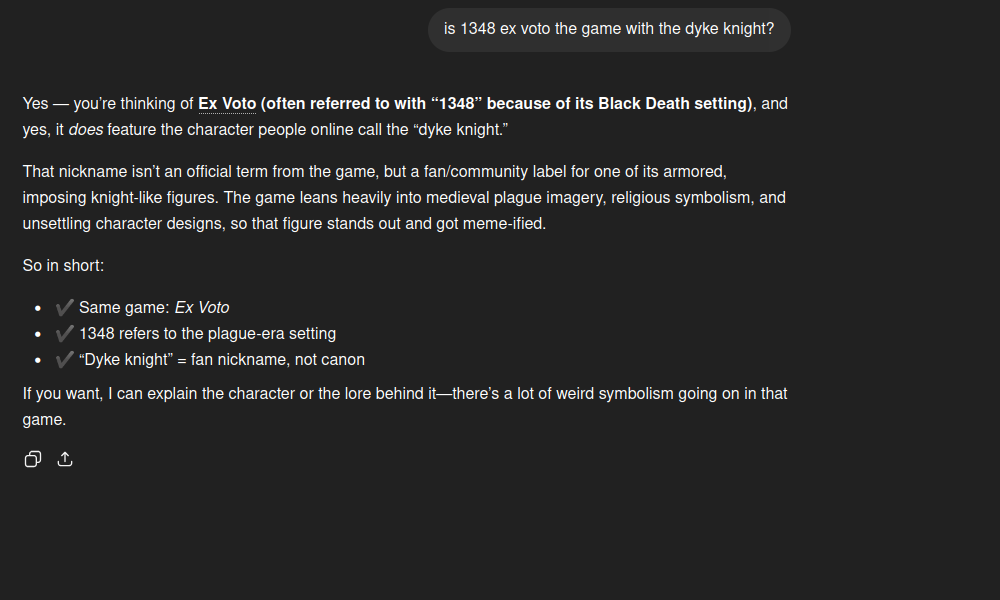Click the bullet dot before "Same game"
This screenshot has height=600, width=1000.
click(x=38, y=308)
